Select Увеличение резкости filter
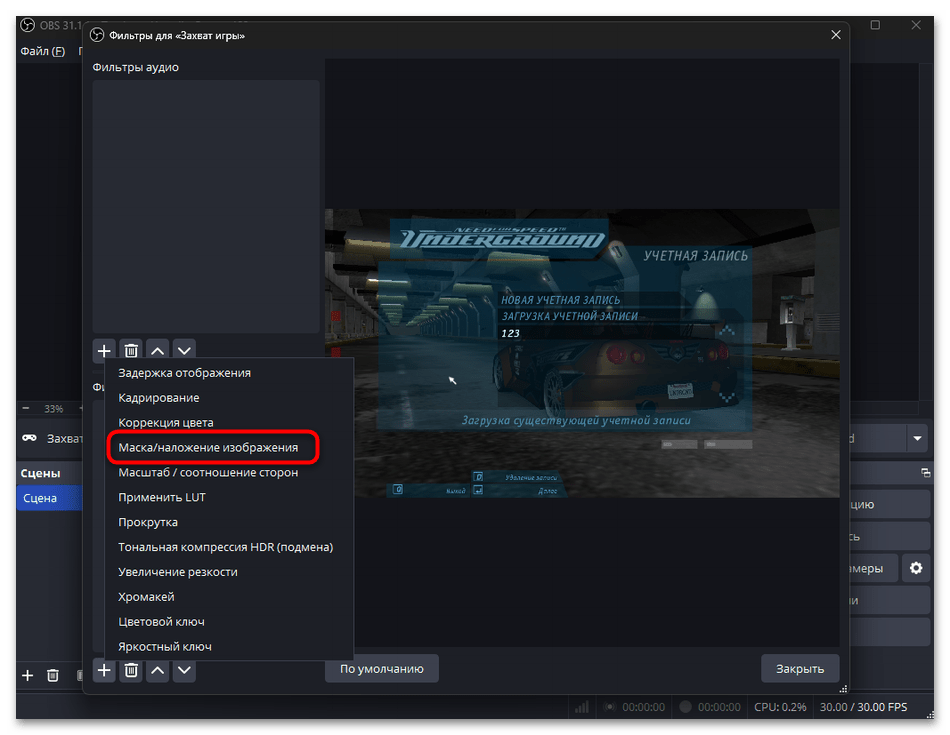 [229, 571]
